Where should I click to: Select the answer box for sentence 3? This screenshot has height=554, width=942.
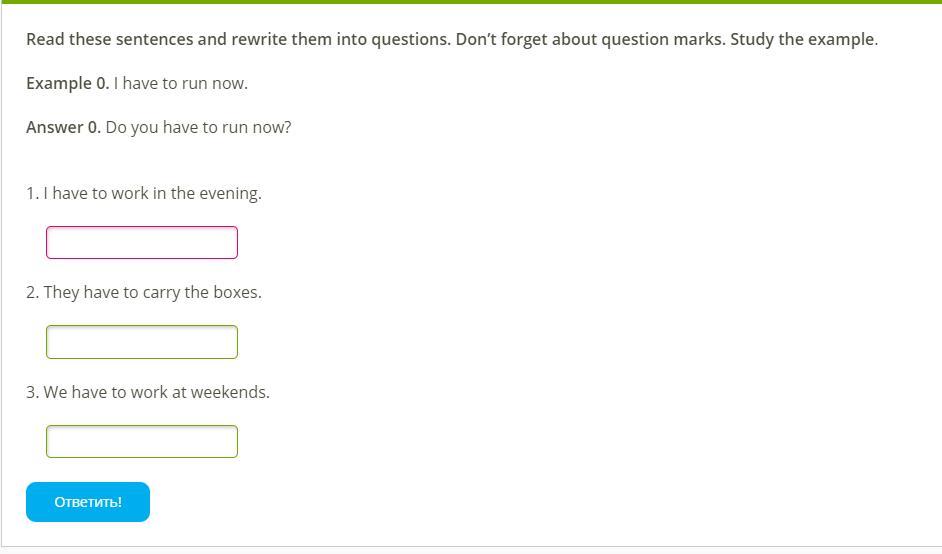click(142, 441)
